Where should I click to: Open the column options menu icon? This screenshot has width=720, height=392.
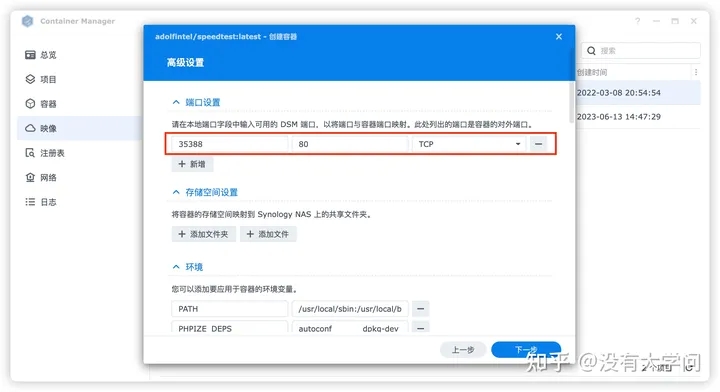pyautogui.click(x=696, y=72)
